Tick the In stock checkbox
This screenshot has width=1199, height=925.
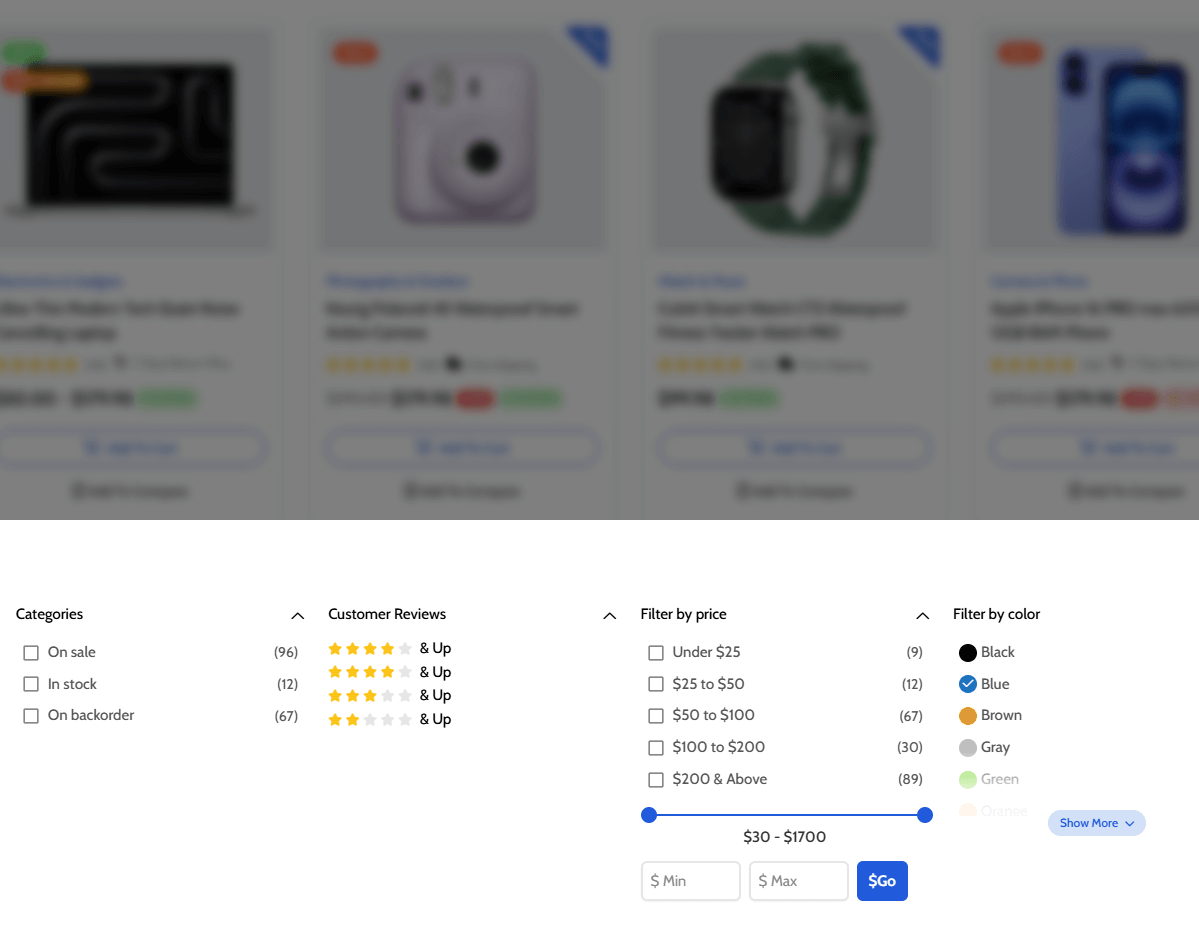(31, 685)
